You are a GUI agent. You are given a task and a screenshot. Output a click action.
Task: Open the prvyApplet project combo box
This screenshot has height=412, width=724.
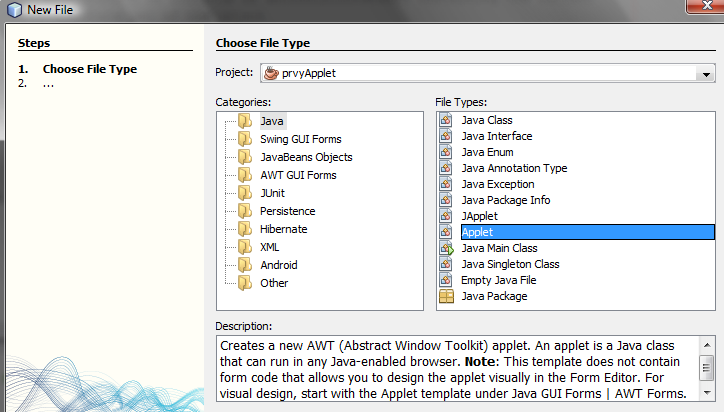coord(488,73)
